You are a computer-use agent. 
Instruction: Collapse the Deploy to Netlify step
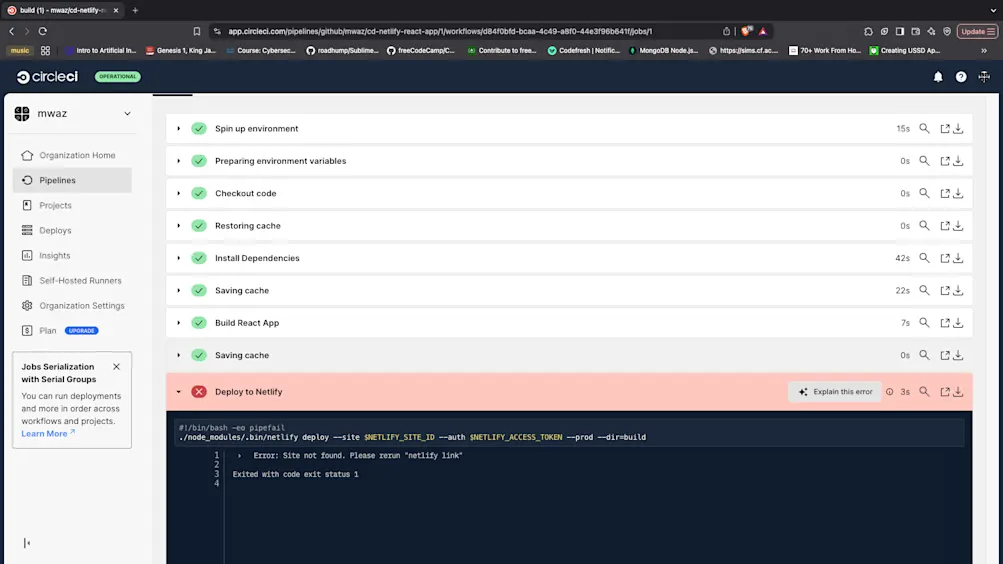pos(178,392)
